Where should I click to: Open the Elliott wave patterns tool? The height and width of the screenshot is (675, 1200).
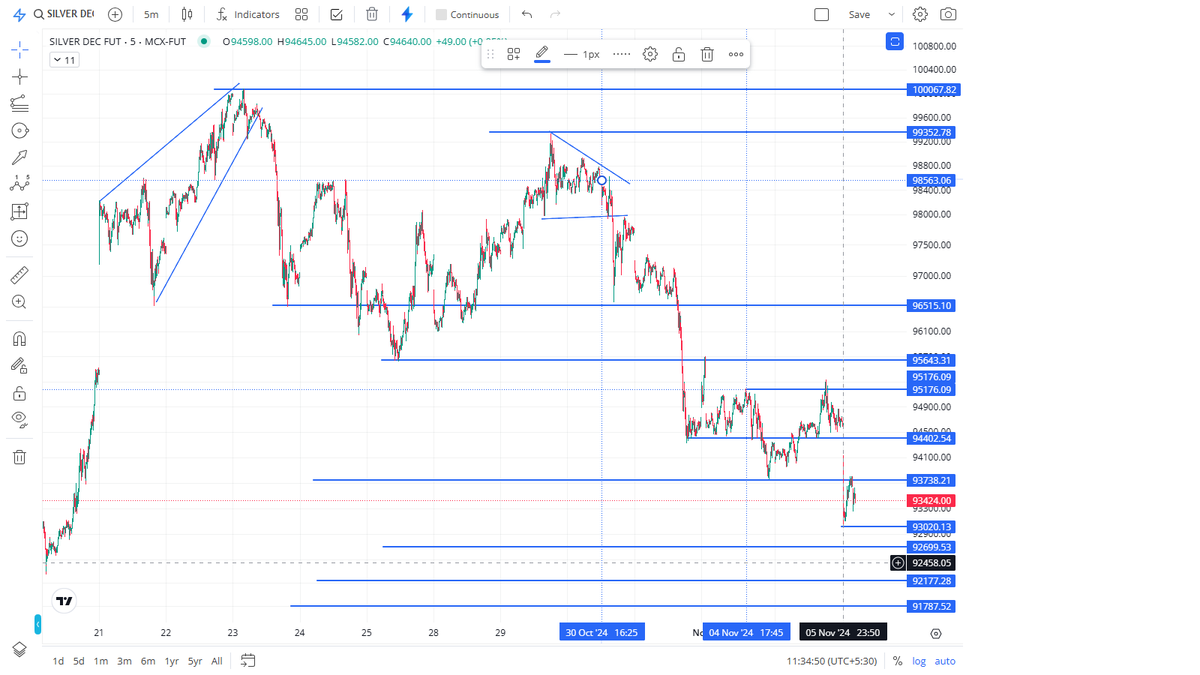click(x=19, y=184)
